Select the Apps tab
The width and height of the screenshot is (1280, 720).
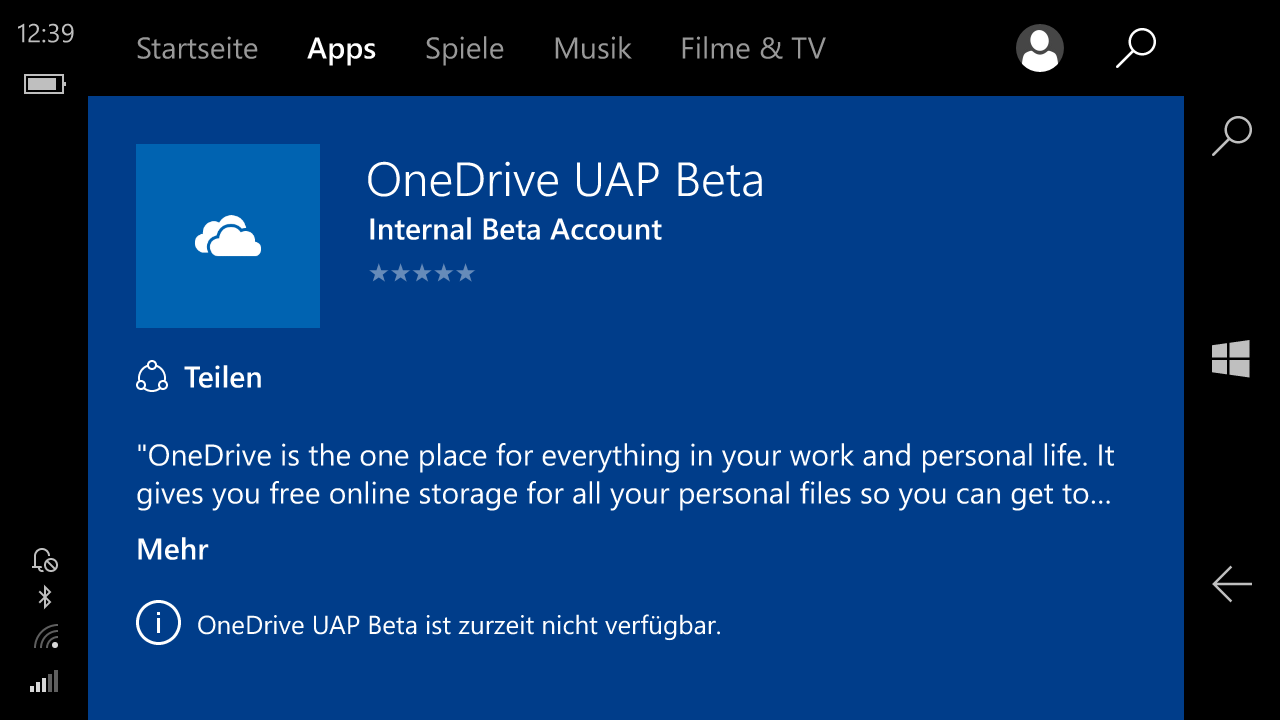pos(342,49)
